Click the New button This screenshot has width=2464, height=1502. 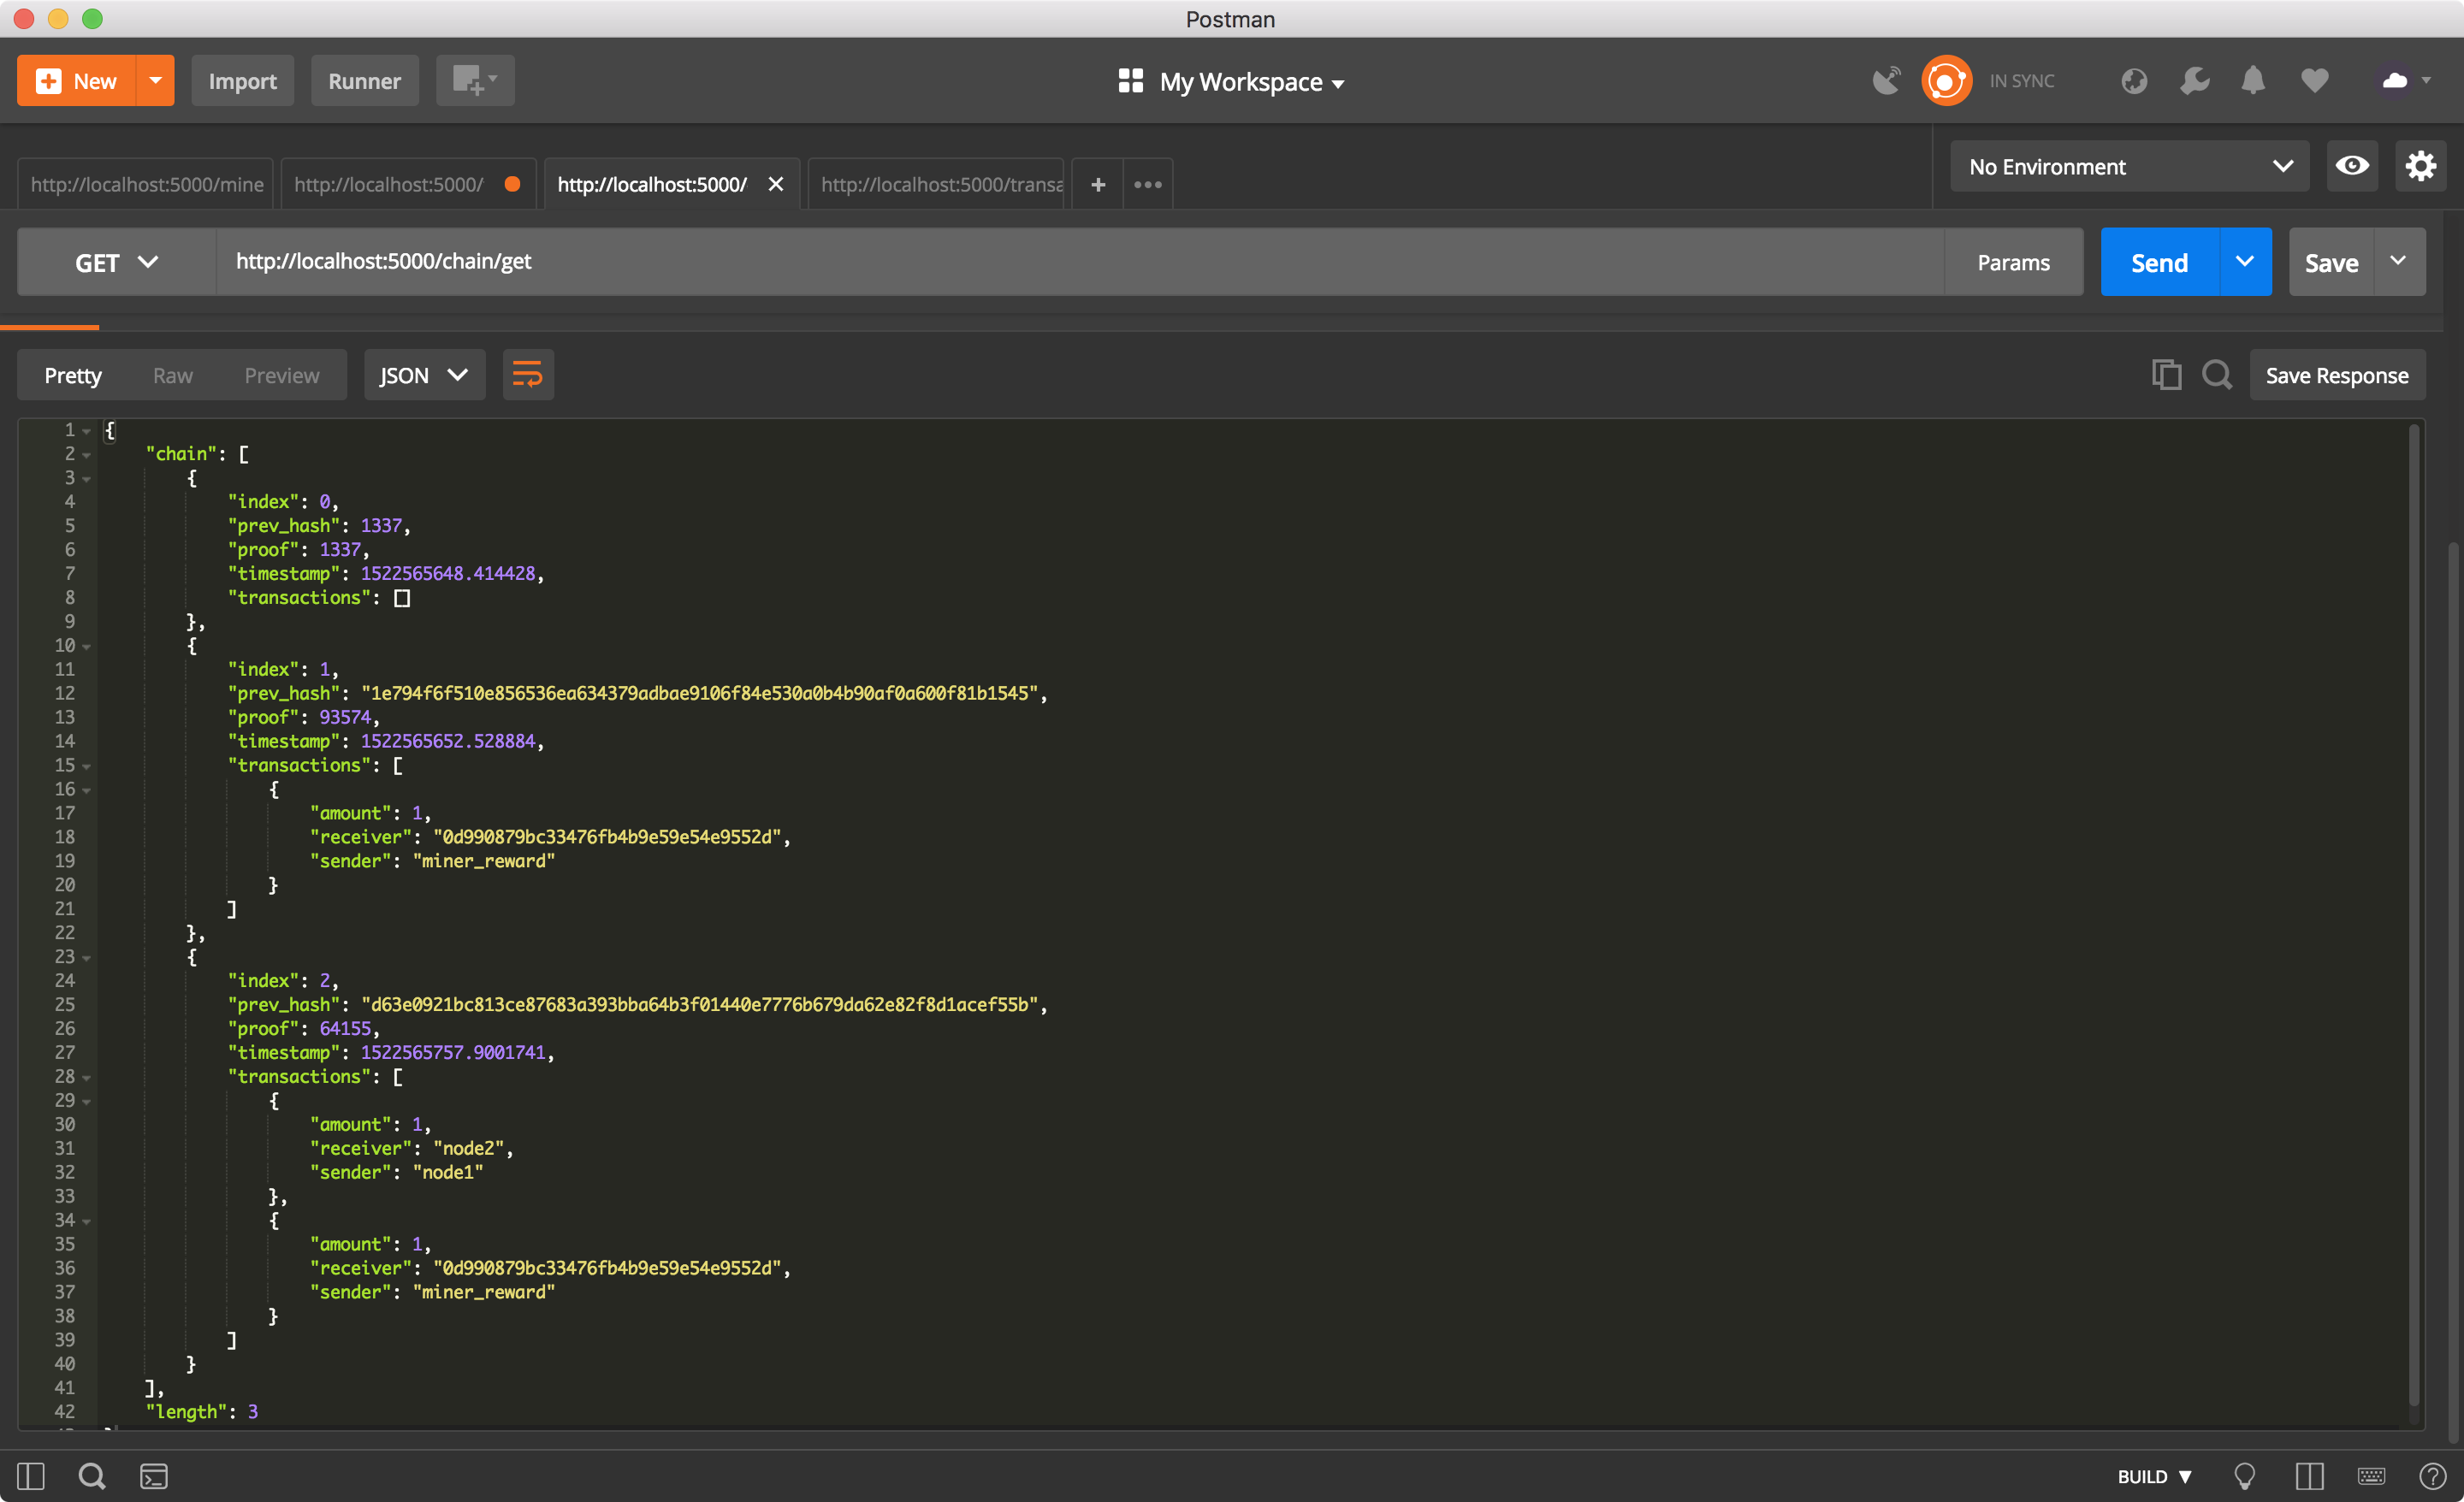tap(77, 81)
